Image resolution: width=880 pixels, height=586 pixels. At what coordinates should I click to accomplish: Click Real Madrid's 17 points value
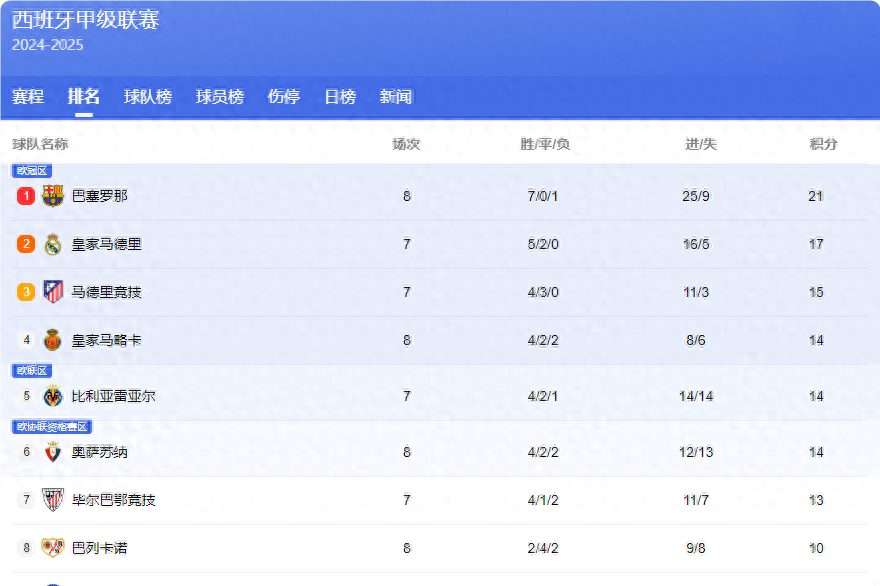tap(816, 244)
